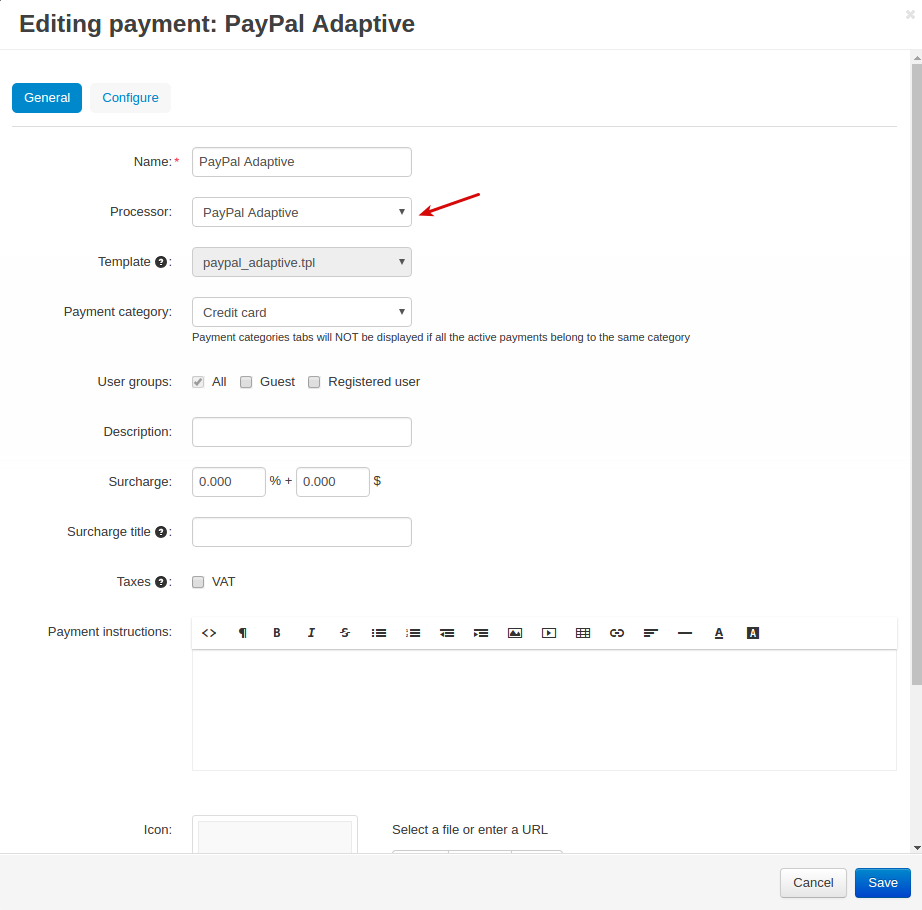
Task: Focus the Surcharge title input field
Action: 302,532
